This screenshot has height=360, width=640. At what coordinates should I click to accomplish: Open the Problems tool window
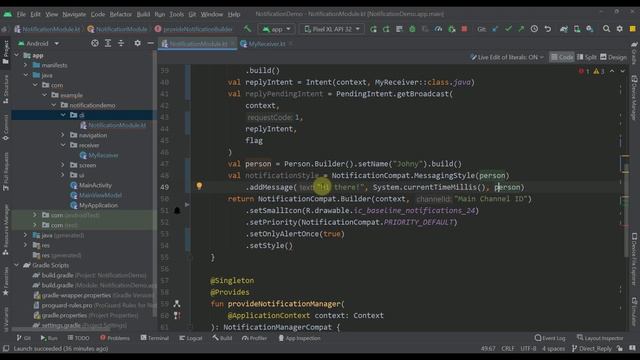pos(115,338)
